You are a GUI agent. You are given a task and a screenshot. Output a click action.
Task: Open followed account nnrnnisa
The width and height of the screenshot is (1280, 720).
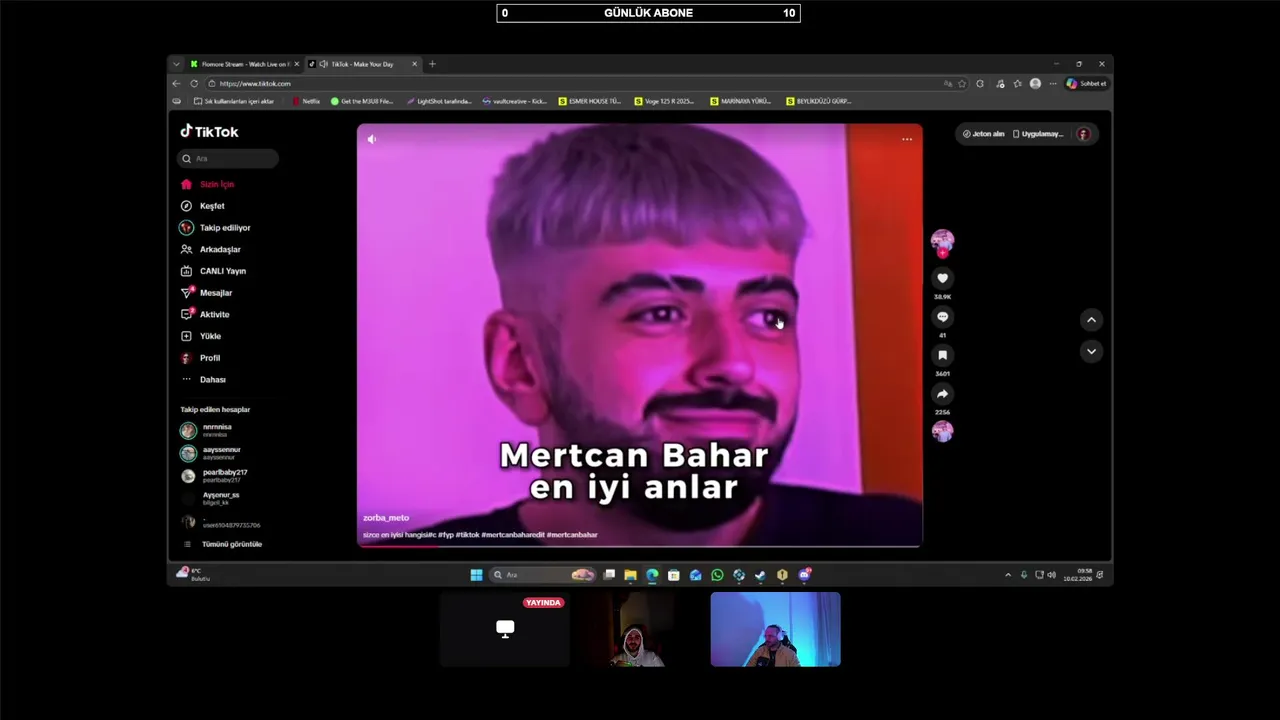tap(206, 430)
